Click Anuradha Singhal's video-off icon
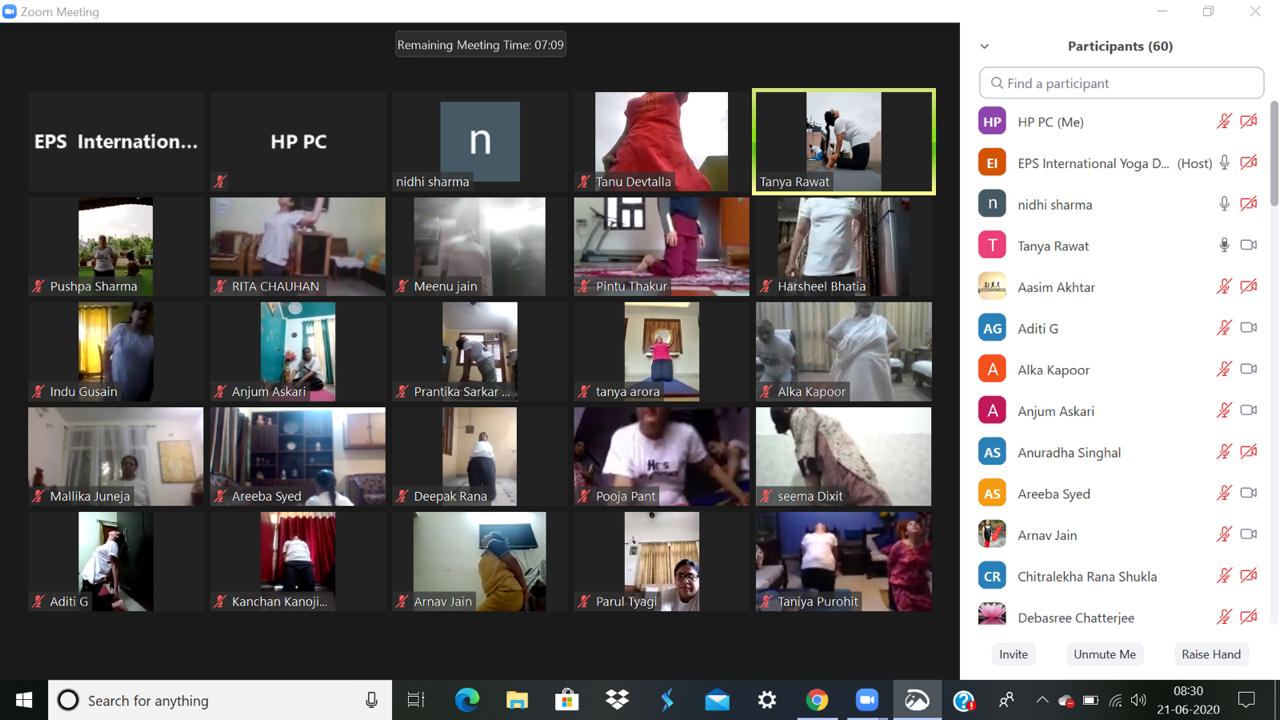 (x=1248, y=452)
